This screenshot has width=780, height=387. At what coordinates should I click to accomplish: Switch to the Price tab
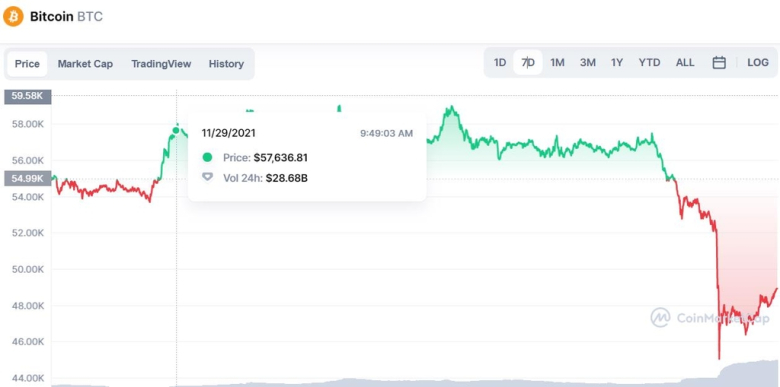pos(27,64)
